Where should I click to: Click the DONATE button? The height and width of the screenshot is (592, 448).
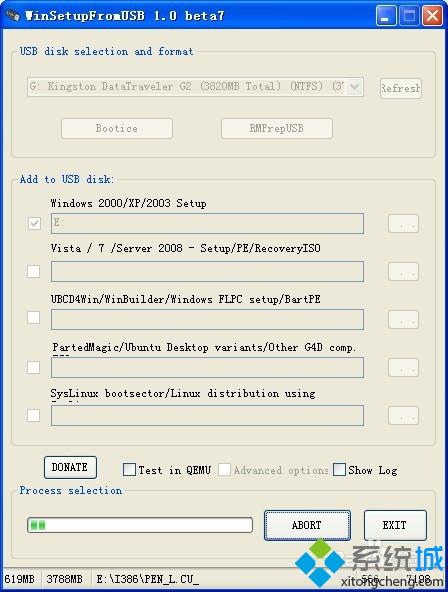70,467
